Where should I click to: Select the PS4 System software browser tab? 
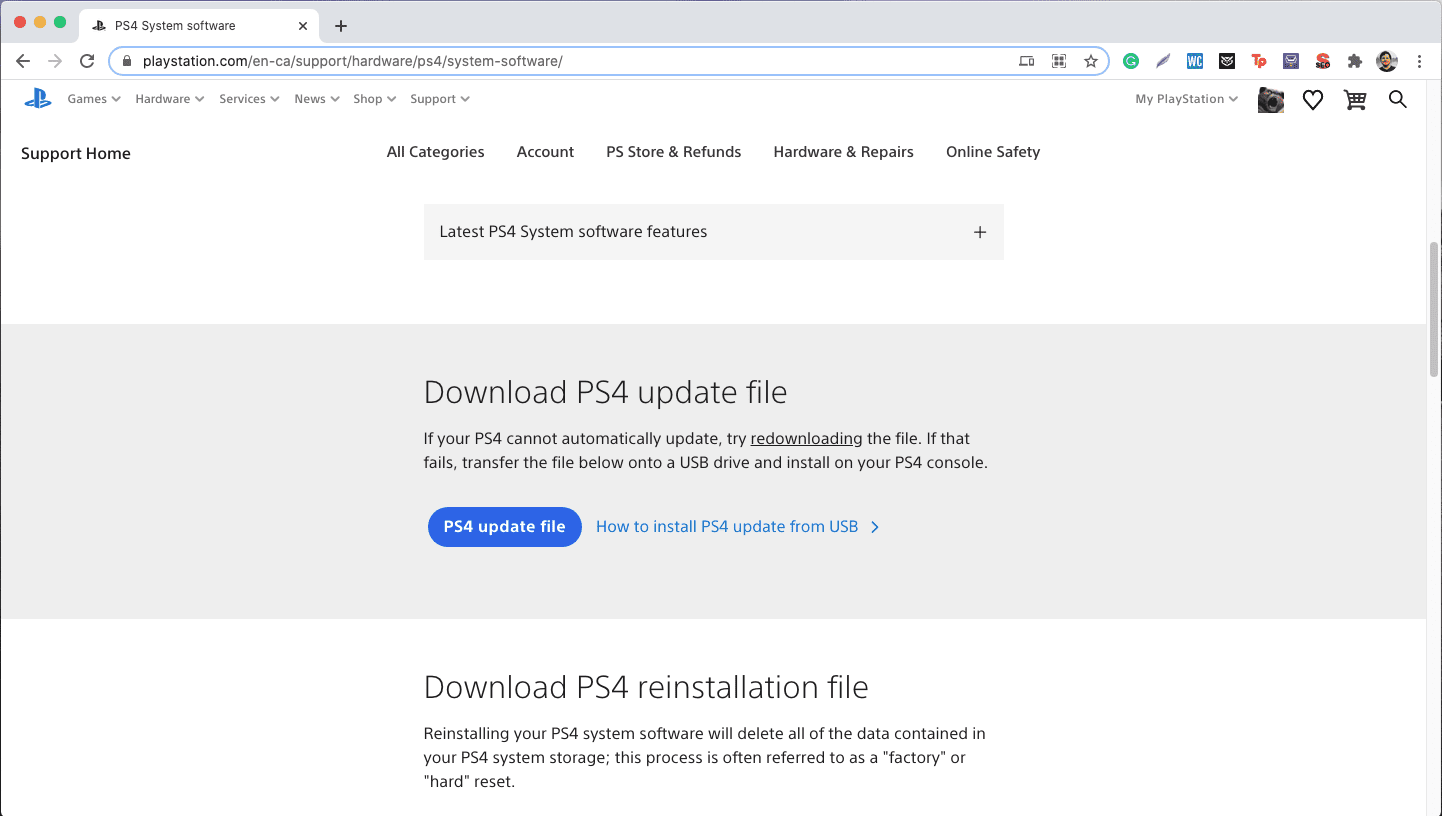[197, 26]
